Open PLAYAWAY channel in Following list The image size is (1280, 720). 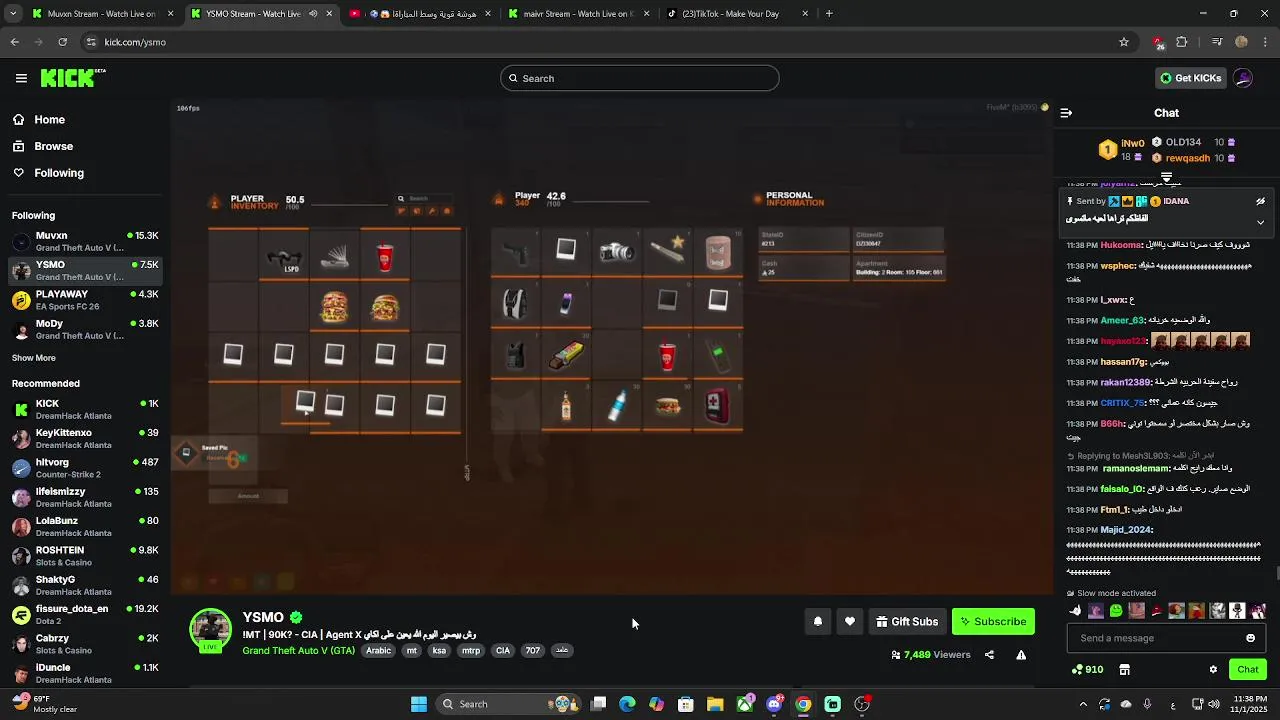tap(85, 300)
